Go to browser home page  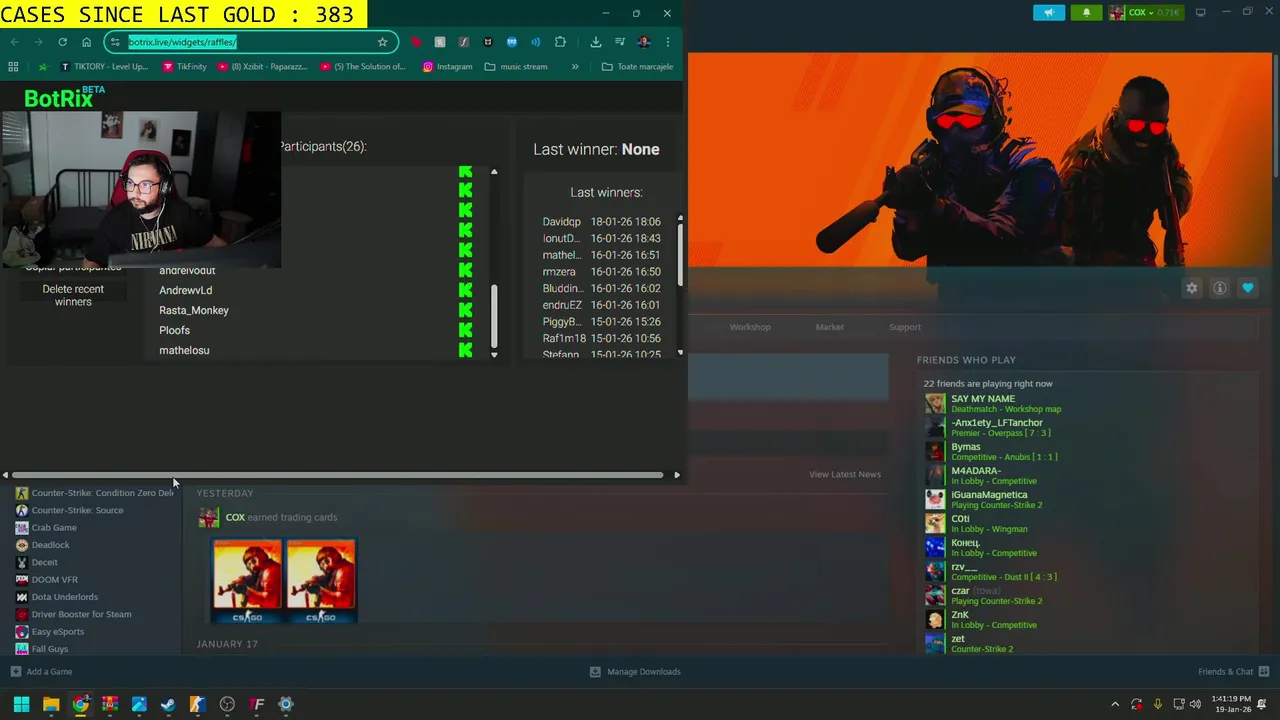pos(86,42)
